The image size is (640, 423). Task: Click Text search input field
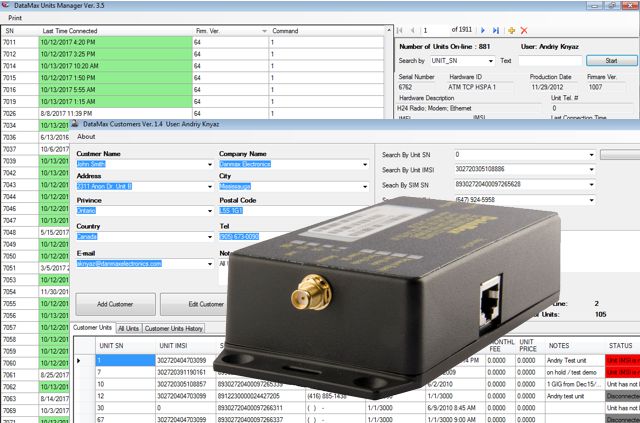tap(550, 61)
